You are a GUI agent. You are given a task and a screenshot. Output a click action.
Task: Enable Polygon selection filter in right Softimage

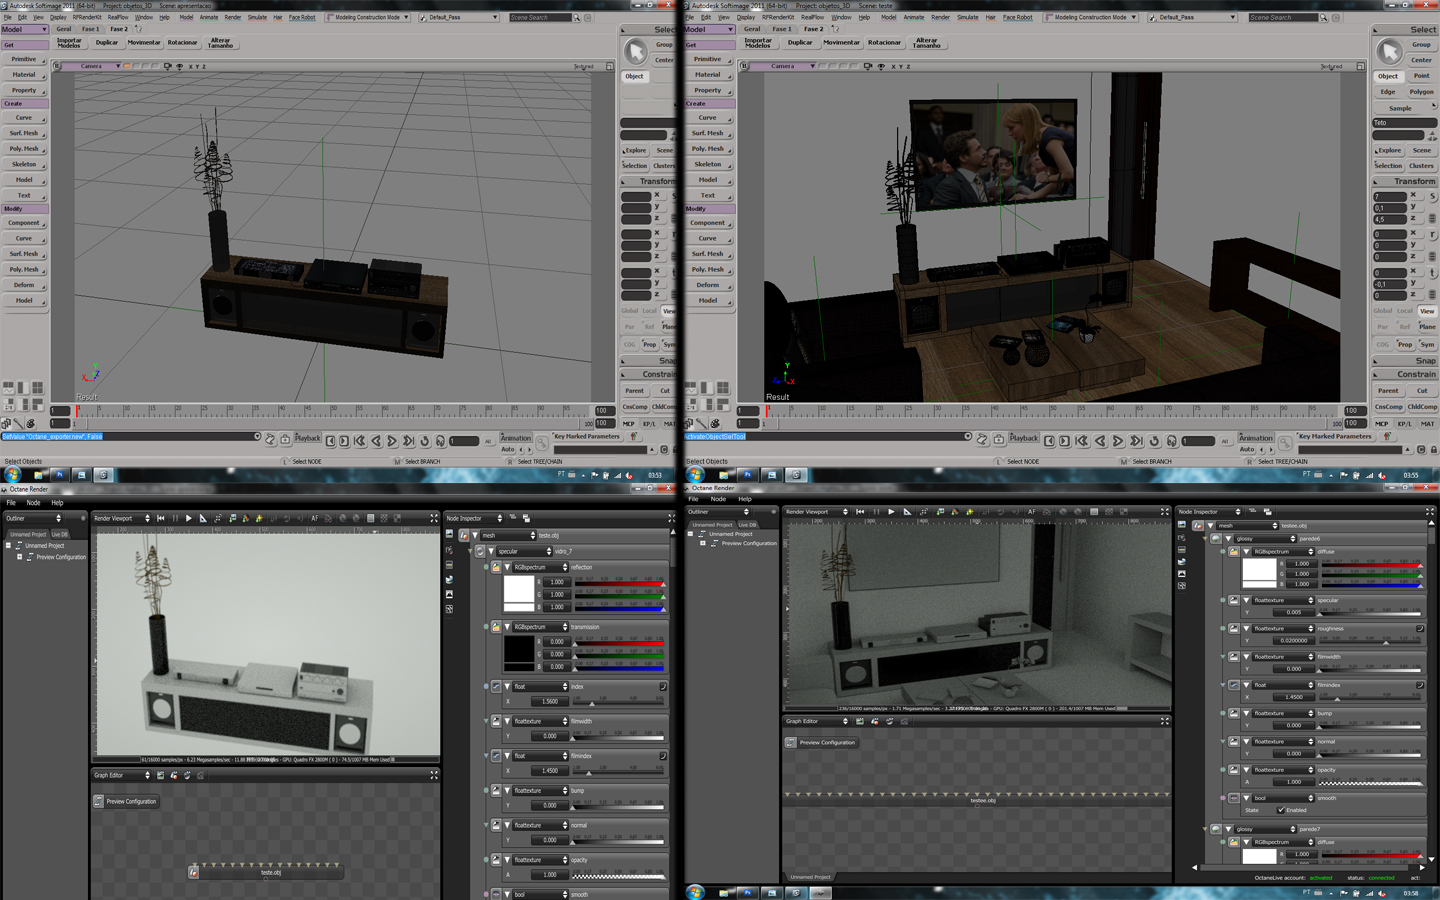(x=1421, y=92)
